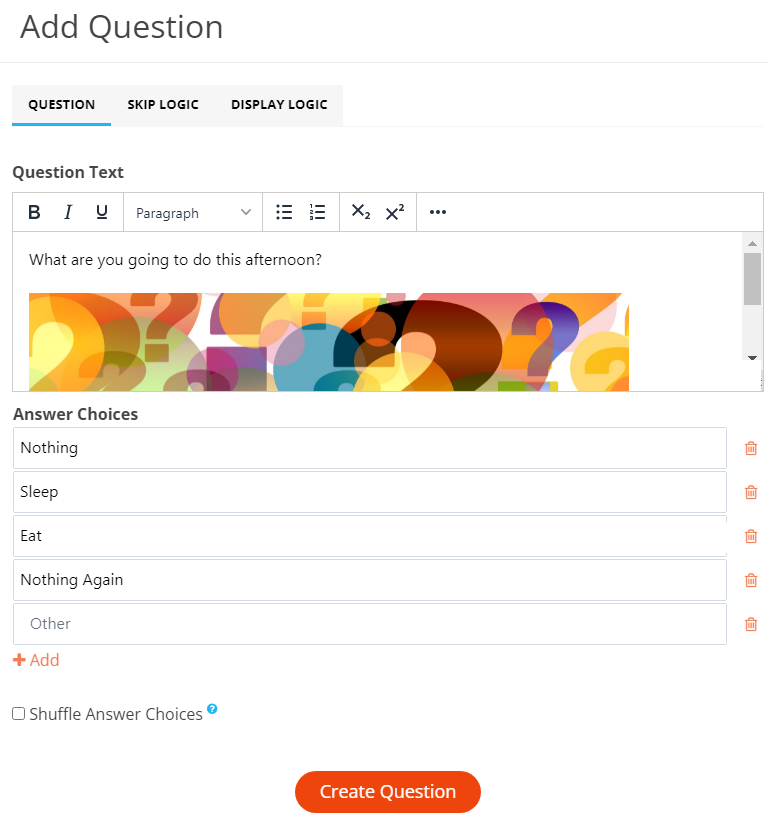
Task: Open the Display Logic tab
Action: click(x=279, y=104)
